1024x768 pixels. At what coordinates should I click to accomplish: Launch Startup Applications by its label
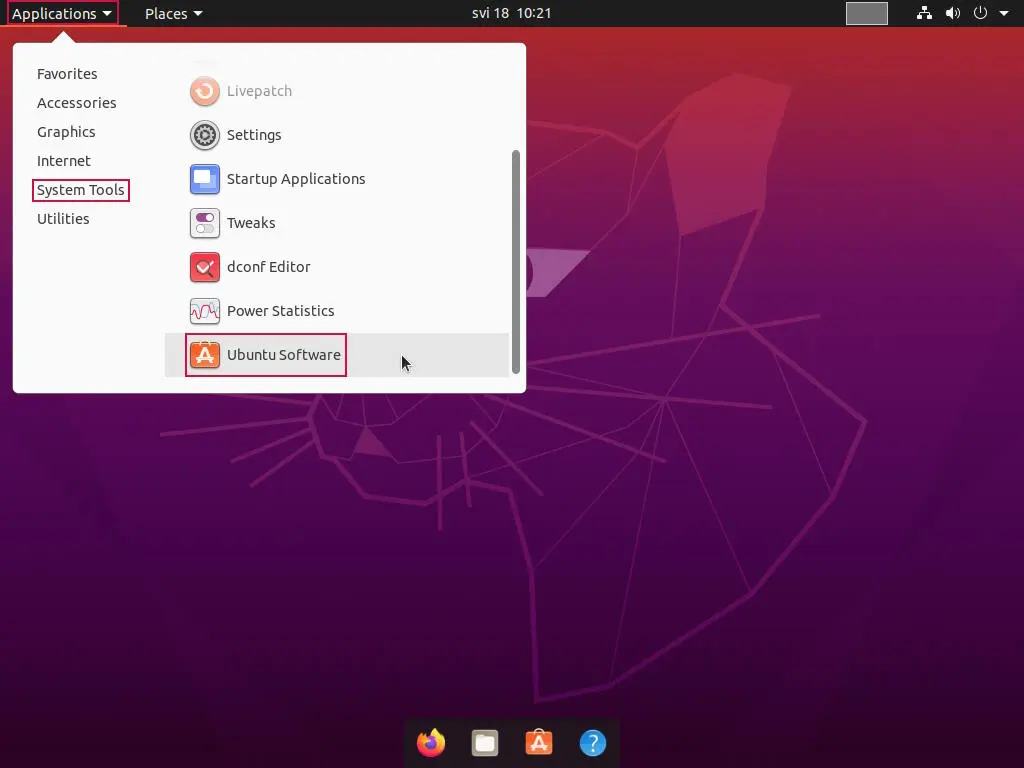(296, 179)
